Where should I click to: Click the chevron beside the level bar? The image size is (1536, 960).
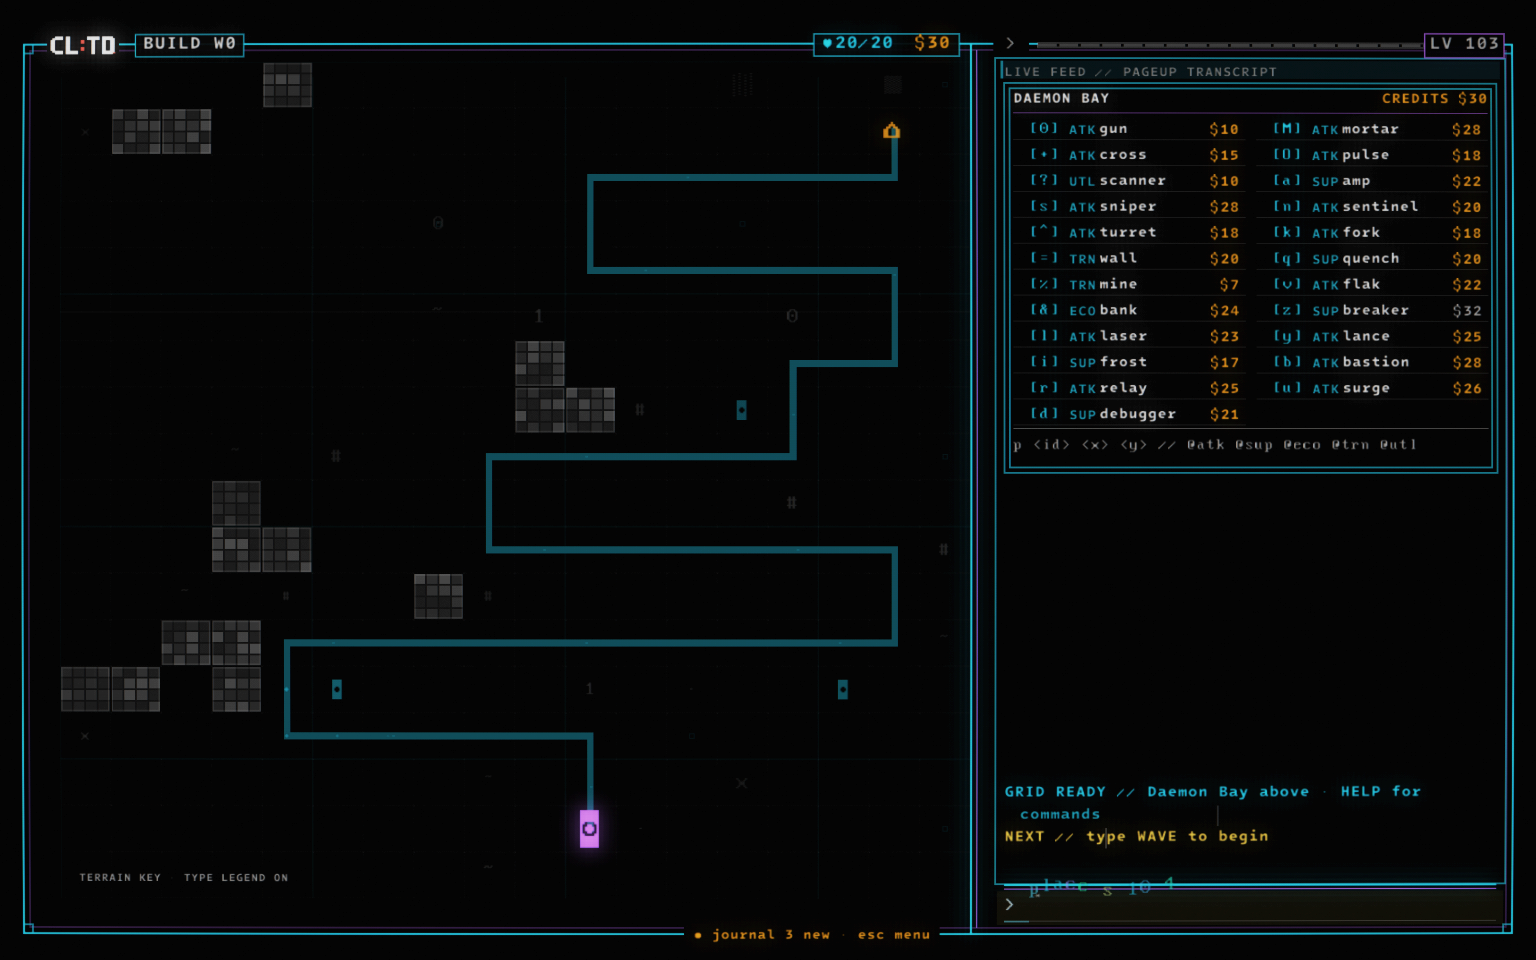pyautogui.click(x=1010, y=44)
